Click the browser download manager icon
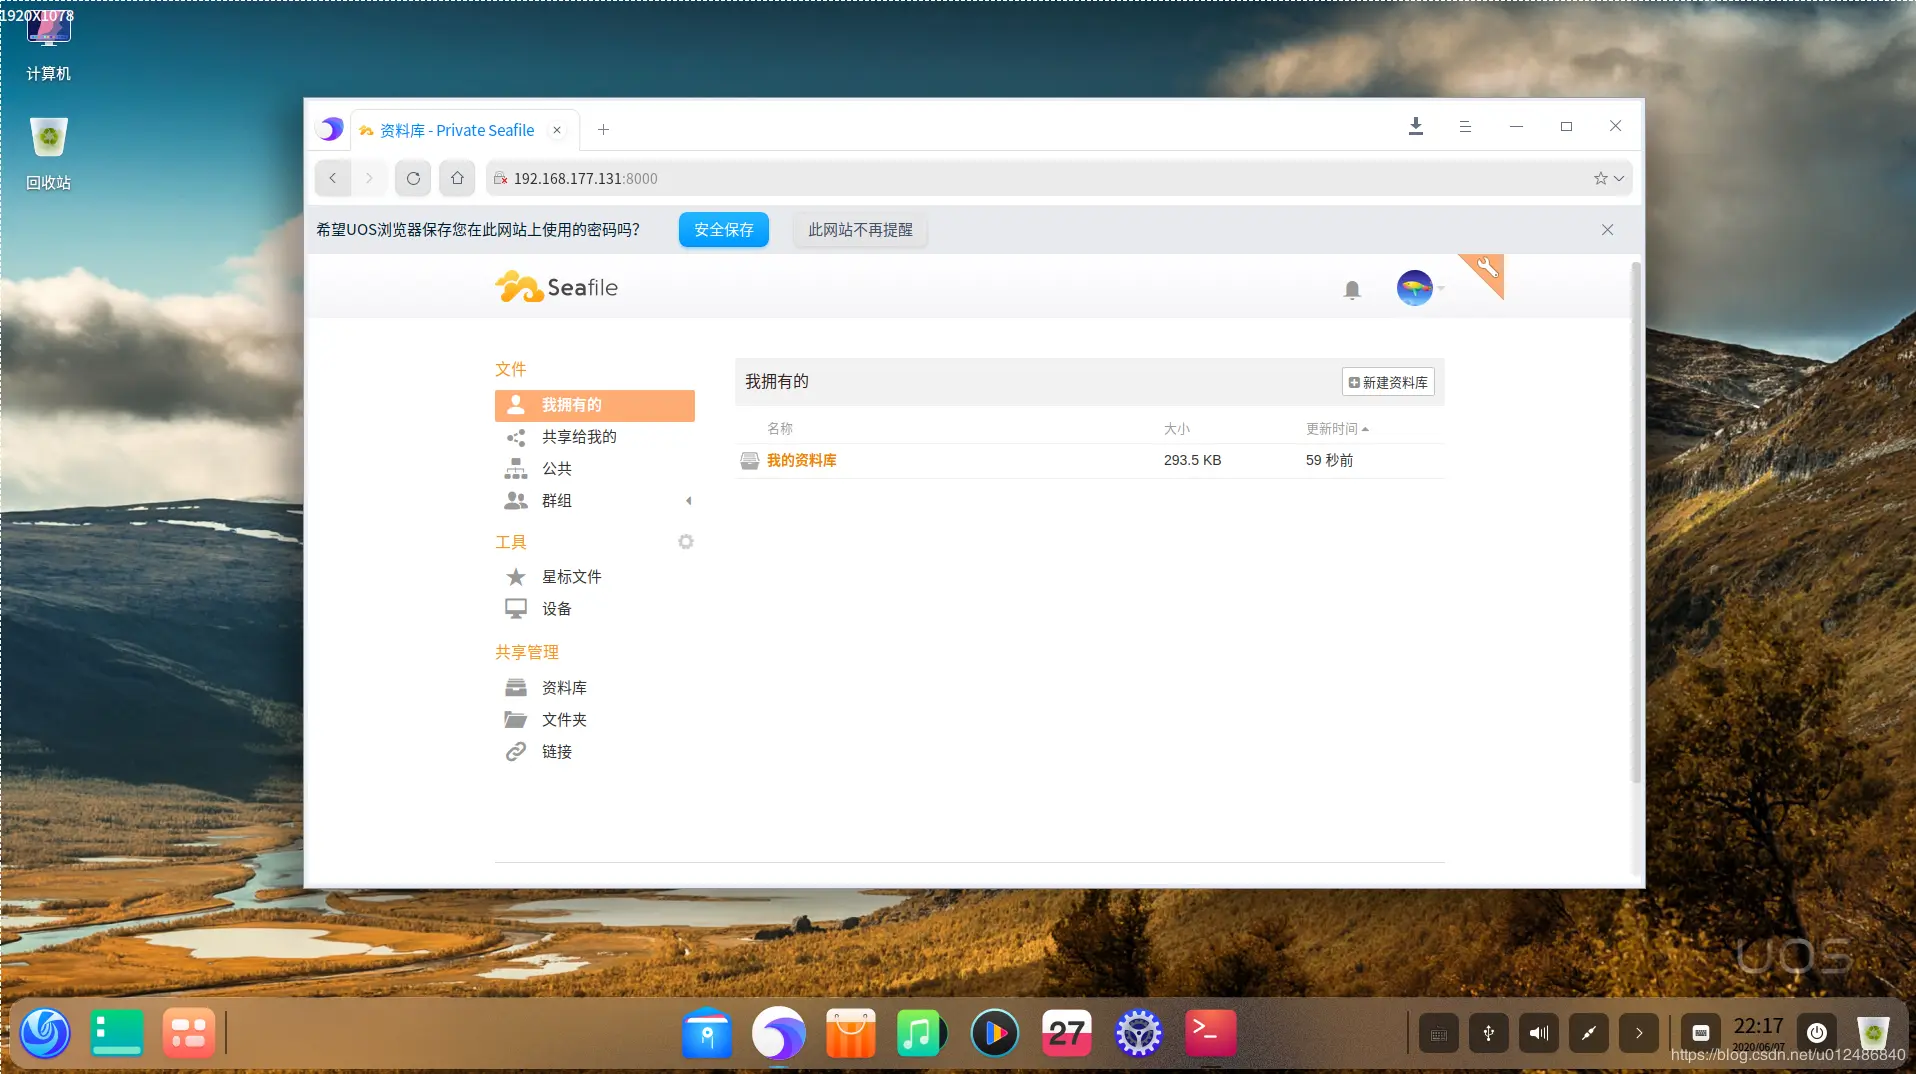1916x1074 pixels. [x=1415, y=126]
